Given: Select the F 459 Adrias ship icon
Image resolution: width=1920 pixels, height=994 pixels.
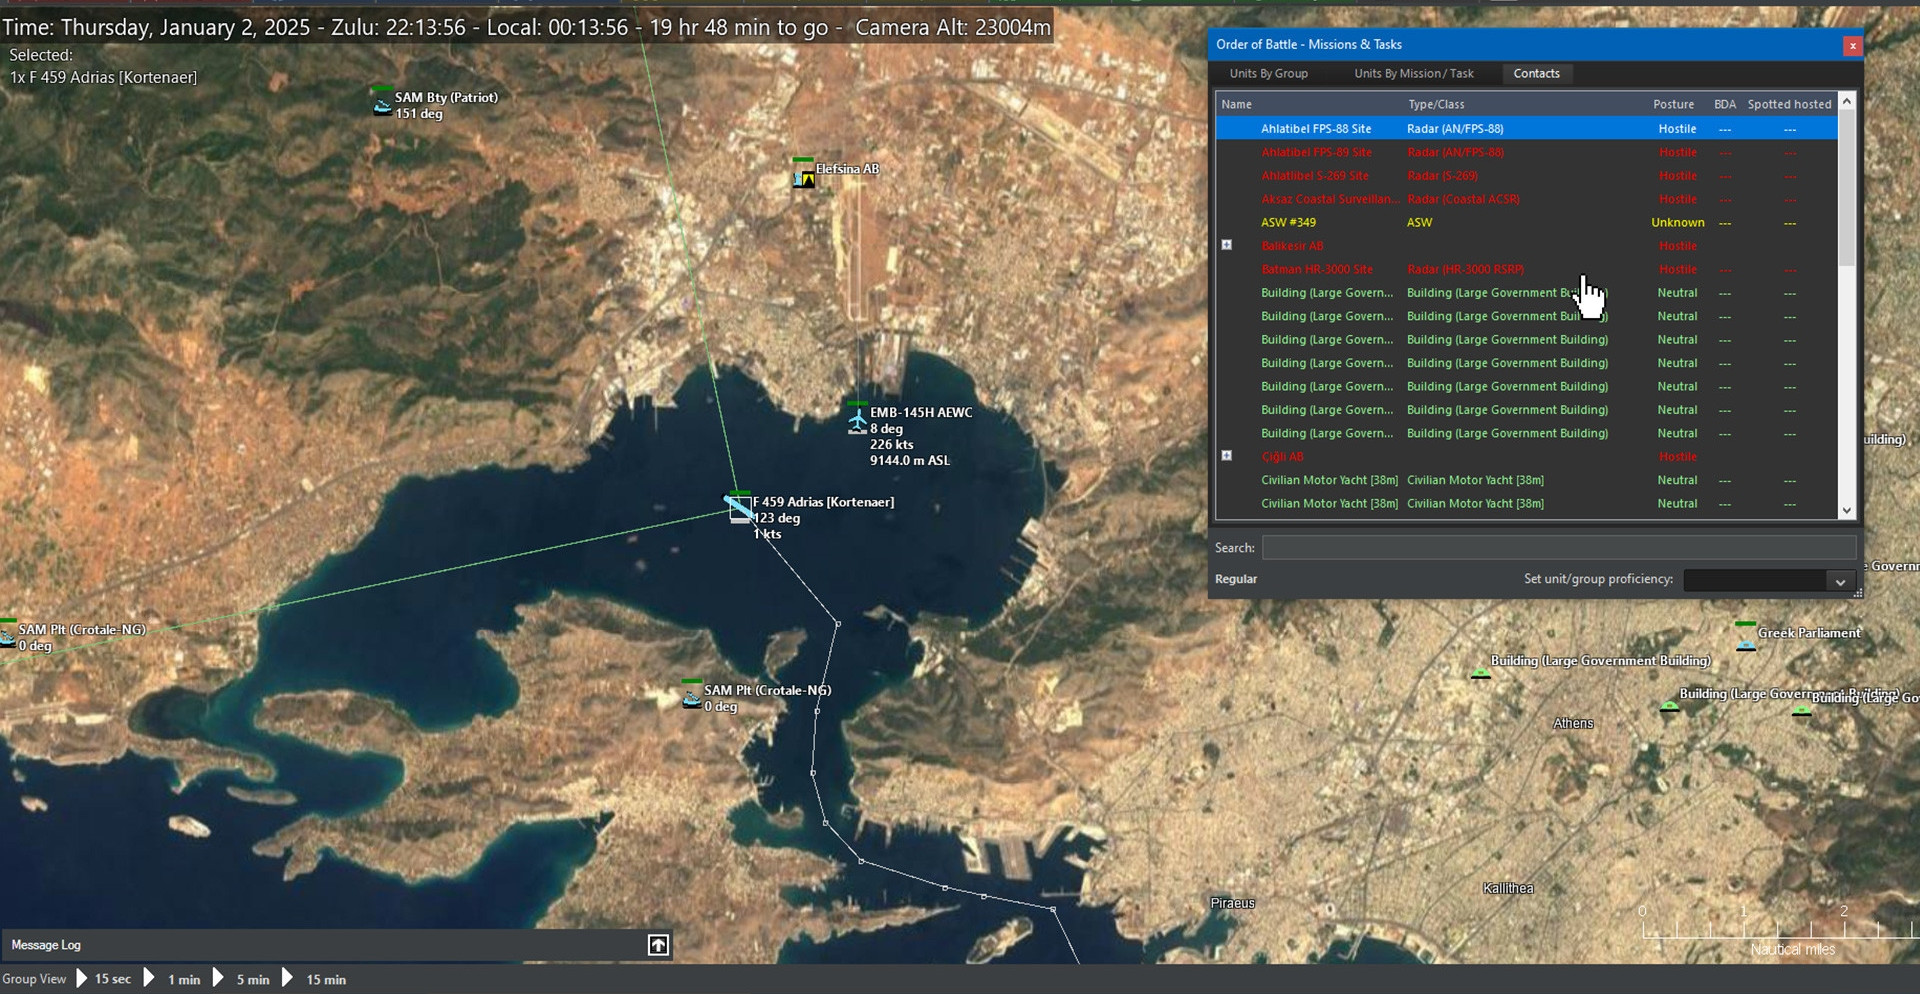Looking at the screenshot, I should tap(740, 509).
